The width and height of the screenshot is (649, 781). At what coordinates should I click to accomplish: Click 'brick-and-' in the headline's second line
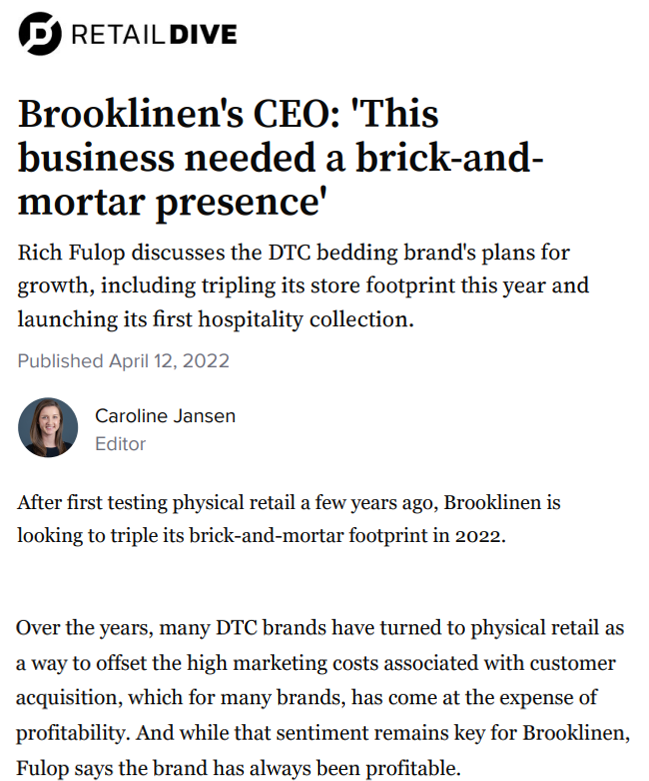coord(449,157)
